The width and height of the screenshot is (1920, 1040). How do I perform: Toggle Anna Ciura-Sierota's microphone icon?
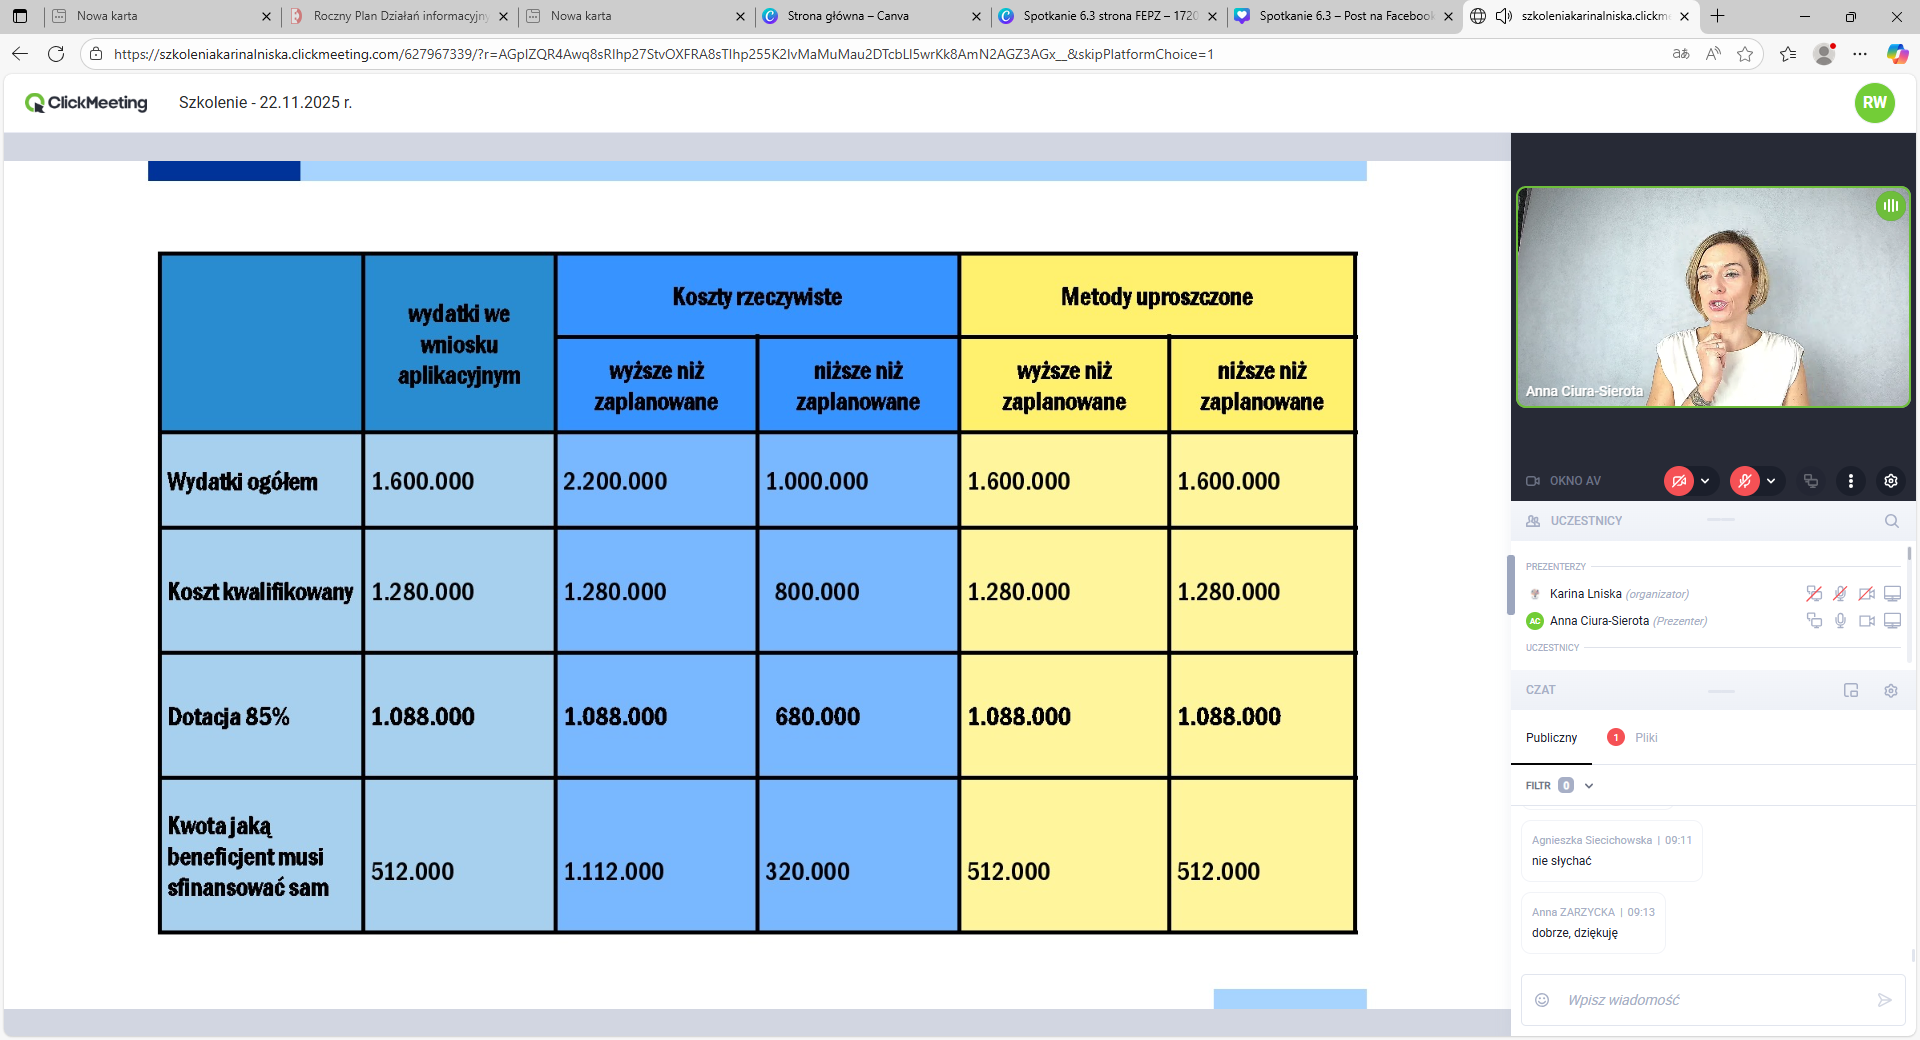tap(1840, 621)
